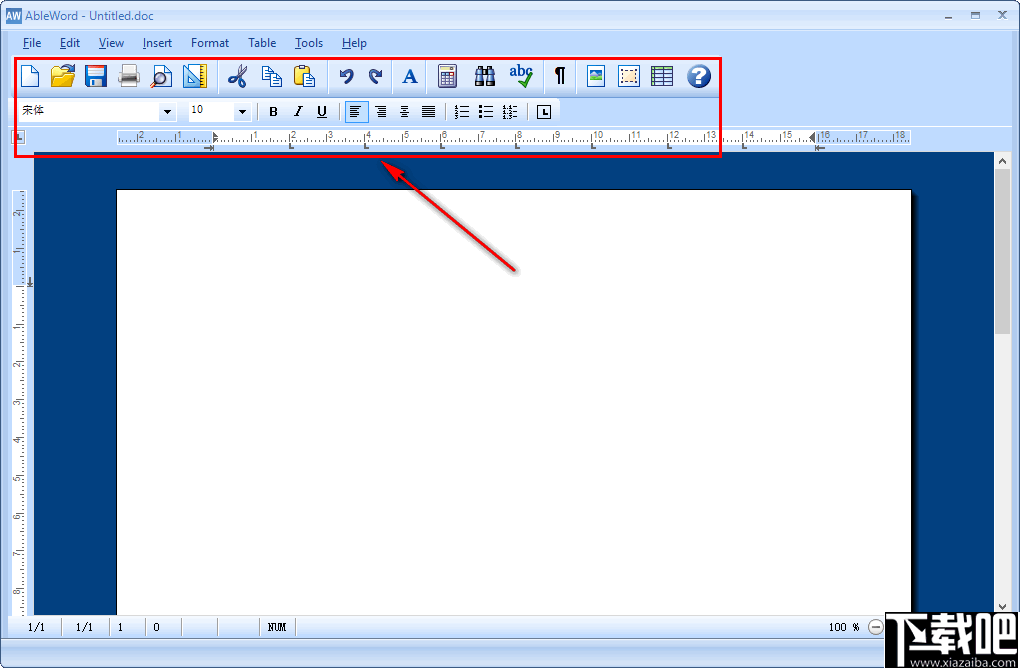Cut selection with the scissors icon
The image size is (1020, 668).
click(237, 76)
